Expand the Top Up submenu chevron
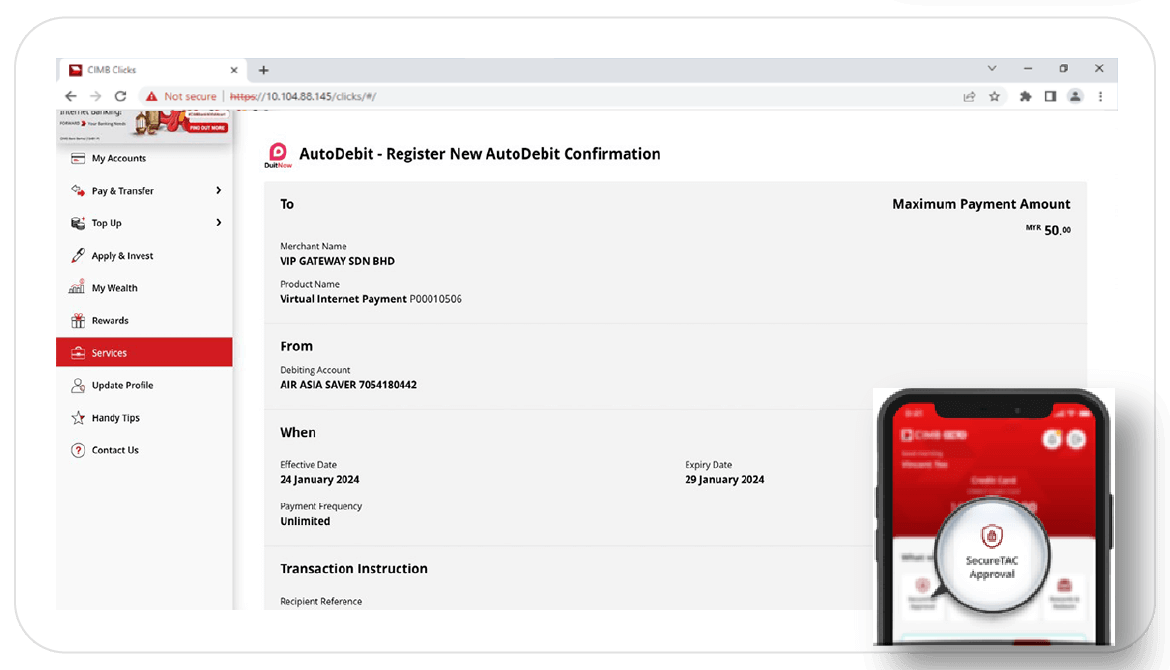The width and height of the screenshot is (1170, 670). point(218,223)
